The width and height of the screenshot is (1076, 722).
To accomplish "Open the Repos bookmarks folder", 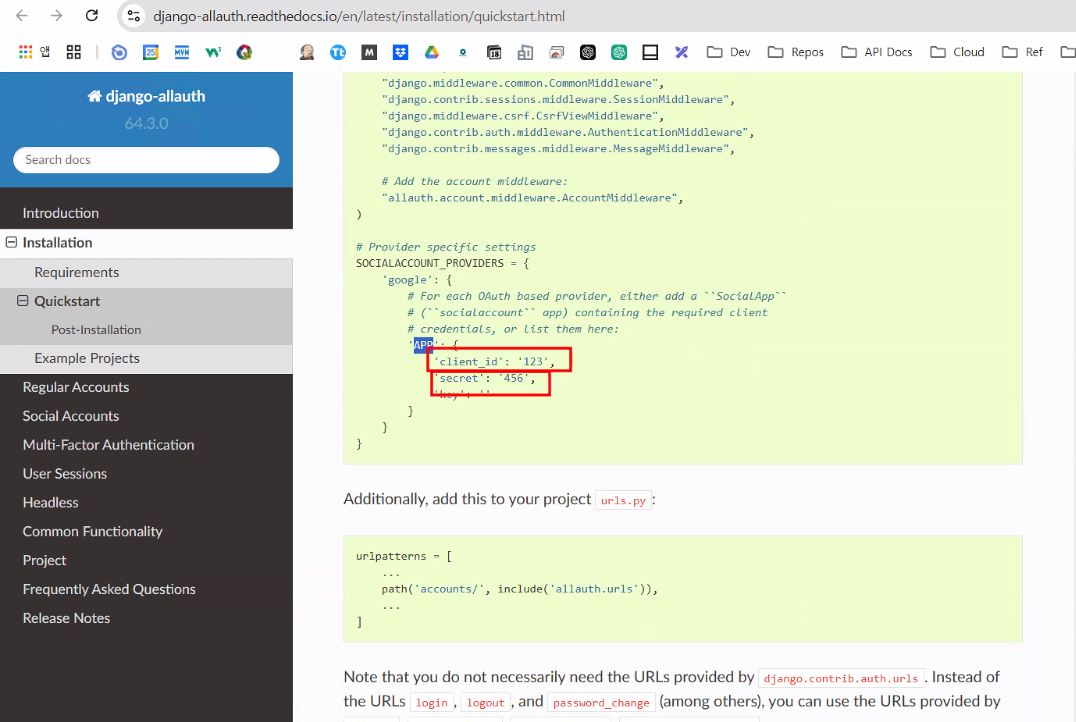I will coord(795,52).
